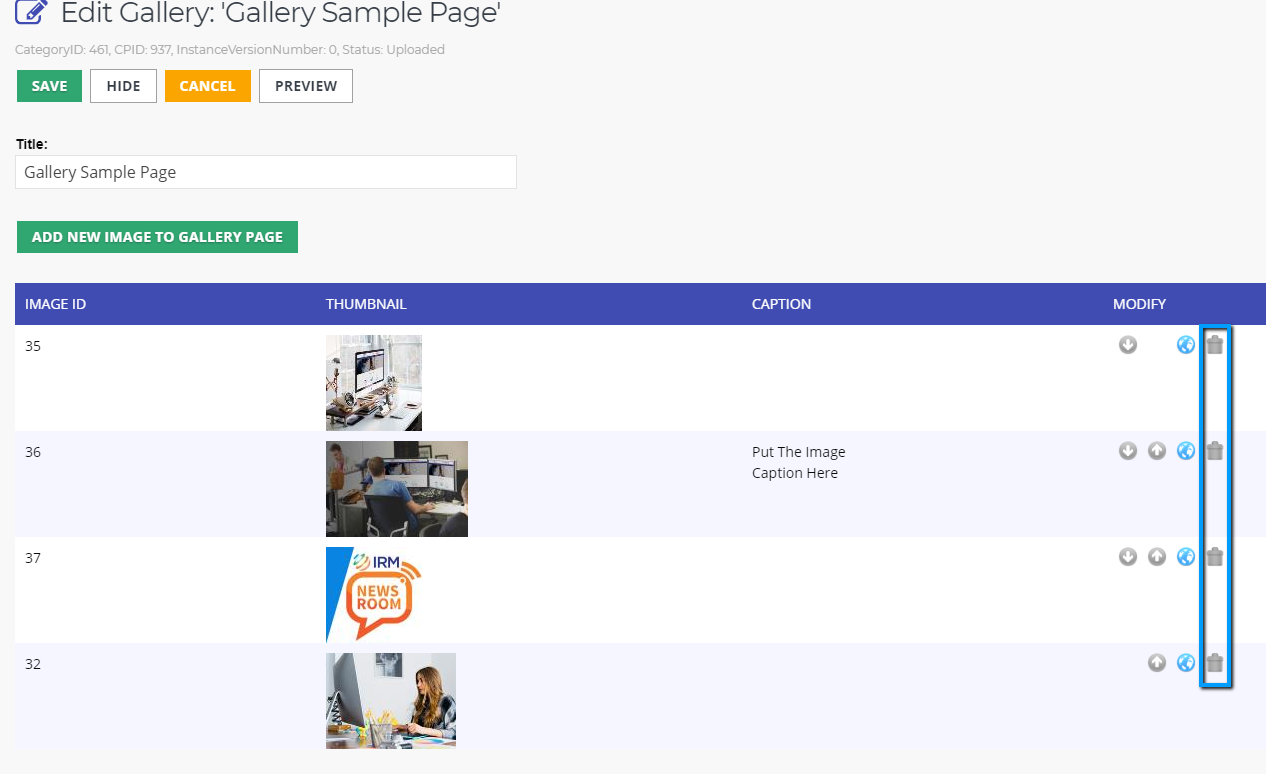This screenshot has width=1266, height=774.
Task: Click image ID 35 cell
Action: click(33, 346)
